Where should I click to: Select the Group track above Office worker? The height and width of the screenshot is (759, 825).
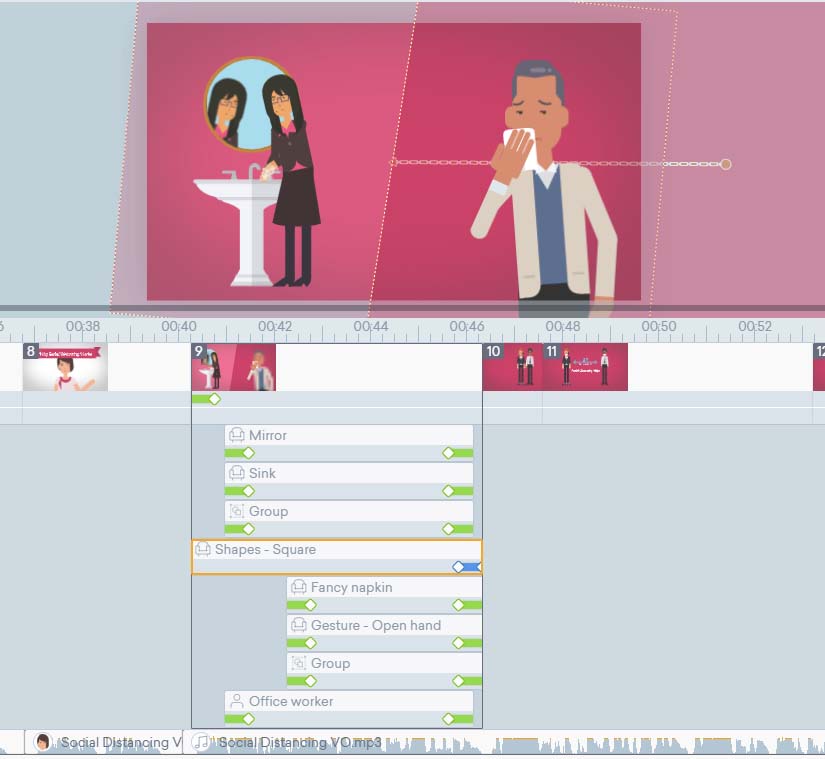coord(384,663)
